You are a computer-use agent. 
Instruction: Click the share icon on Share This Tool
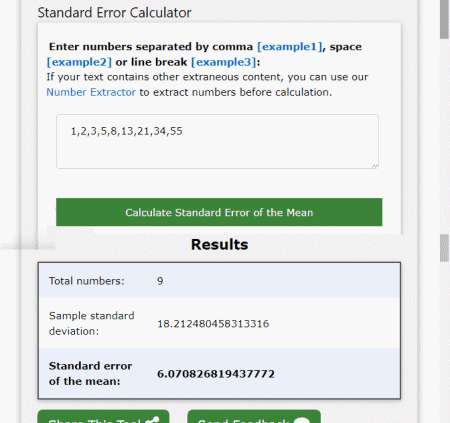coord(153,420)
